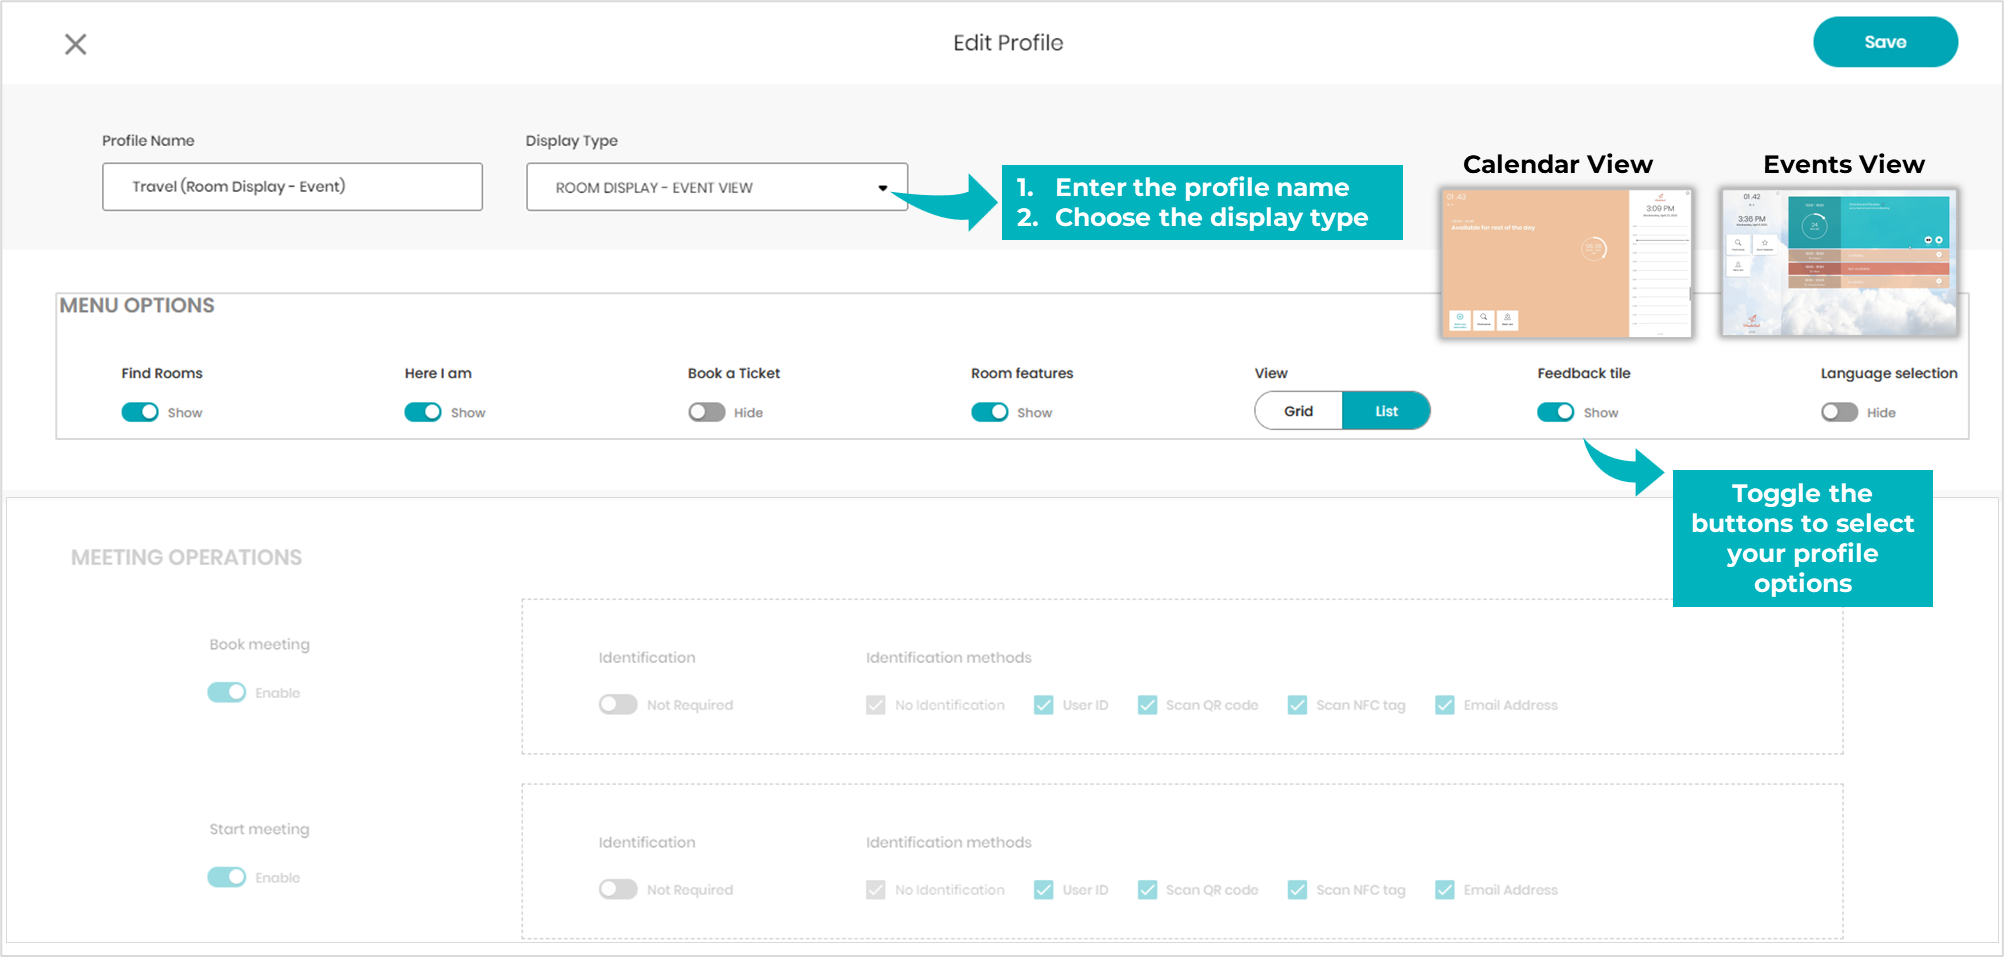
Task: Enable Language selection toggle
Action: coord(1839,412)
